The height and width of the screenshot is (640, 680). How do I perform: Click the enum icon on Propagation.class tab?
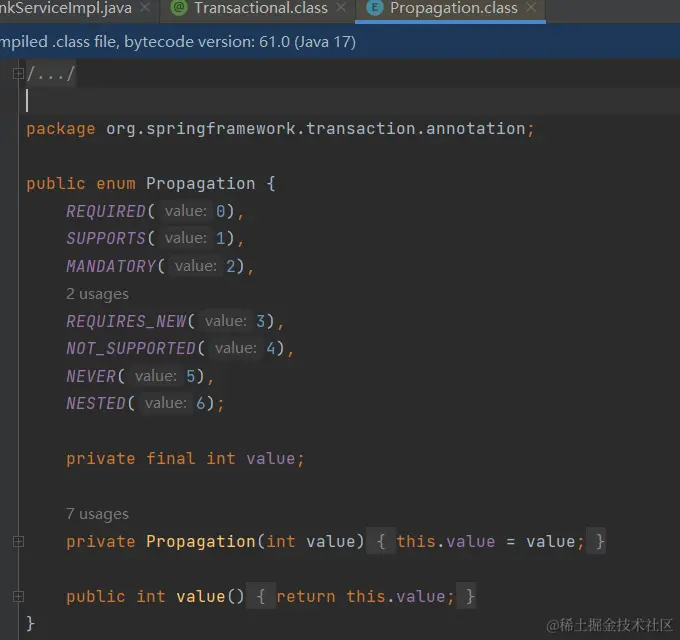(x=375, y=7)
